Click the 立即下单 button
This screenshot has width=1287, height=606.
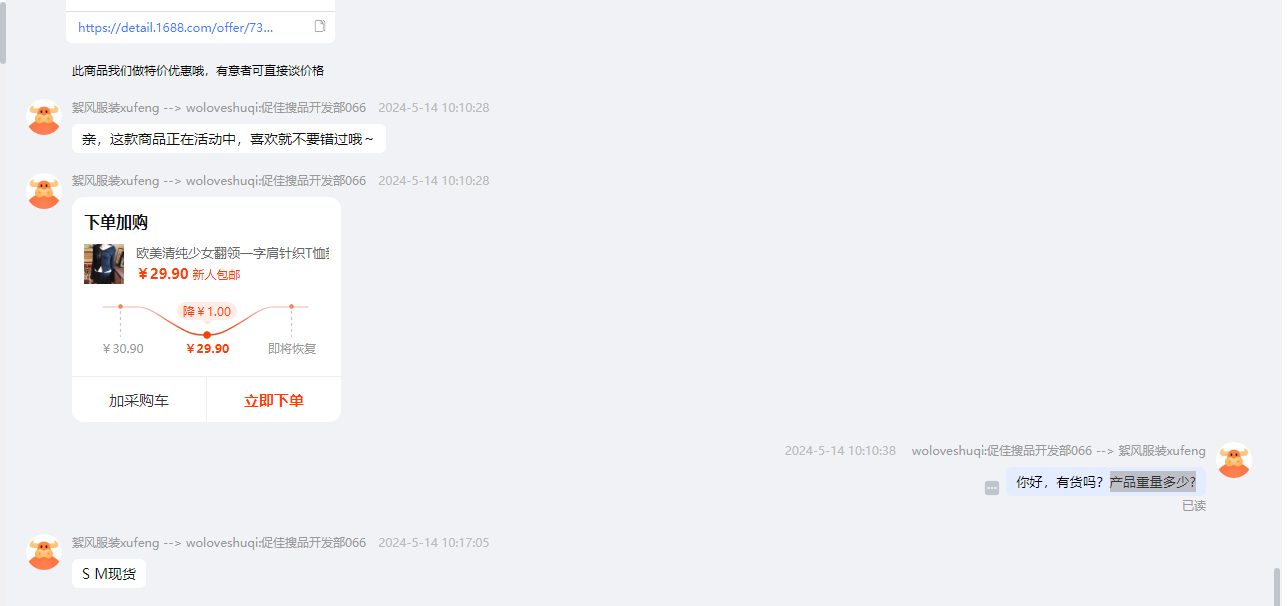tap(274, 401)
